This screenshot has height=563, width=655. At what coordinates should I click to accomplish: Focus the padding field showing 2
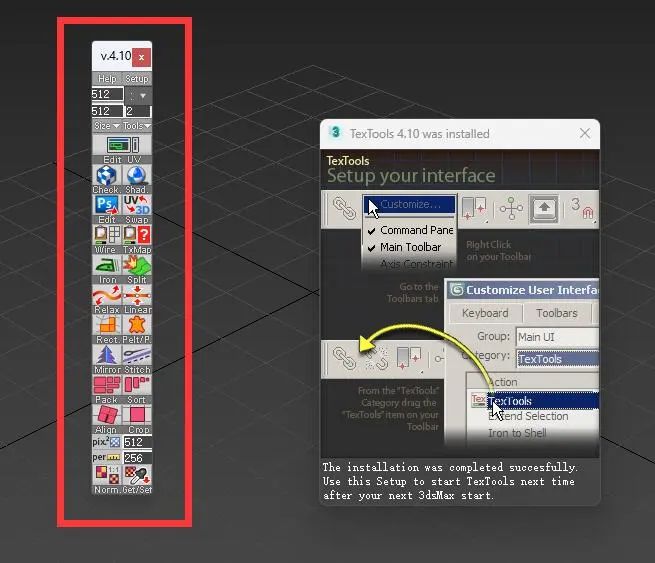[x=138, y=111]
